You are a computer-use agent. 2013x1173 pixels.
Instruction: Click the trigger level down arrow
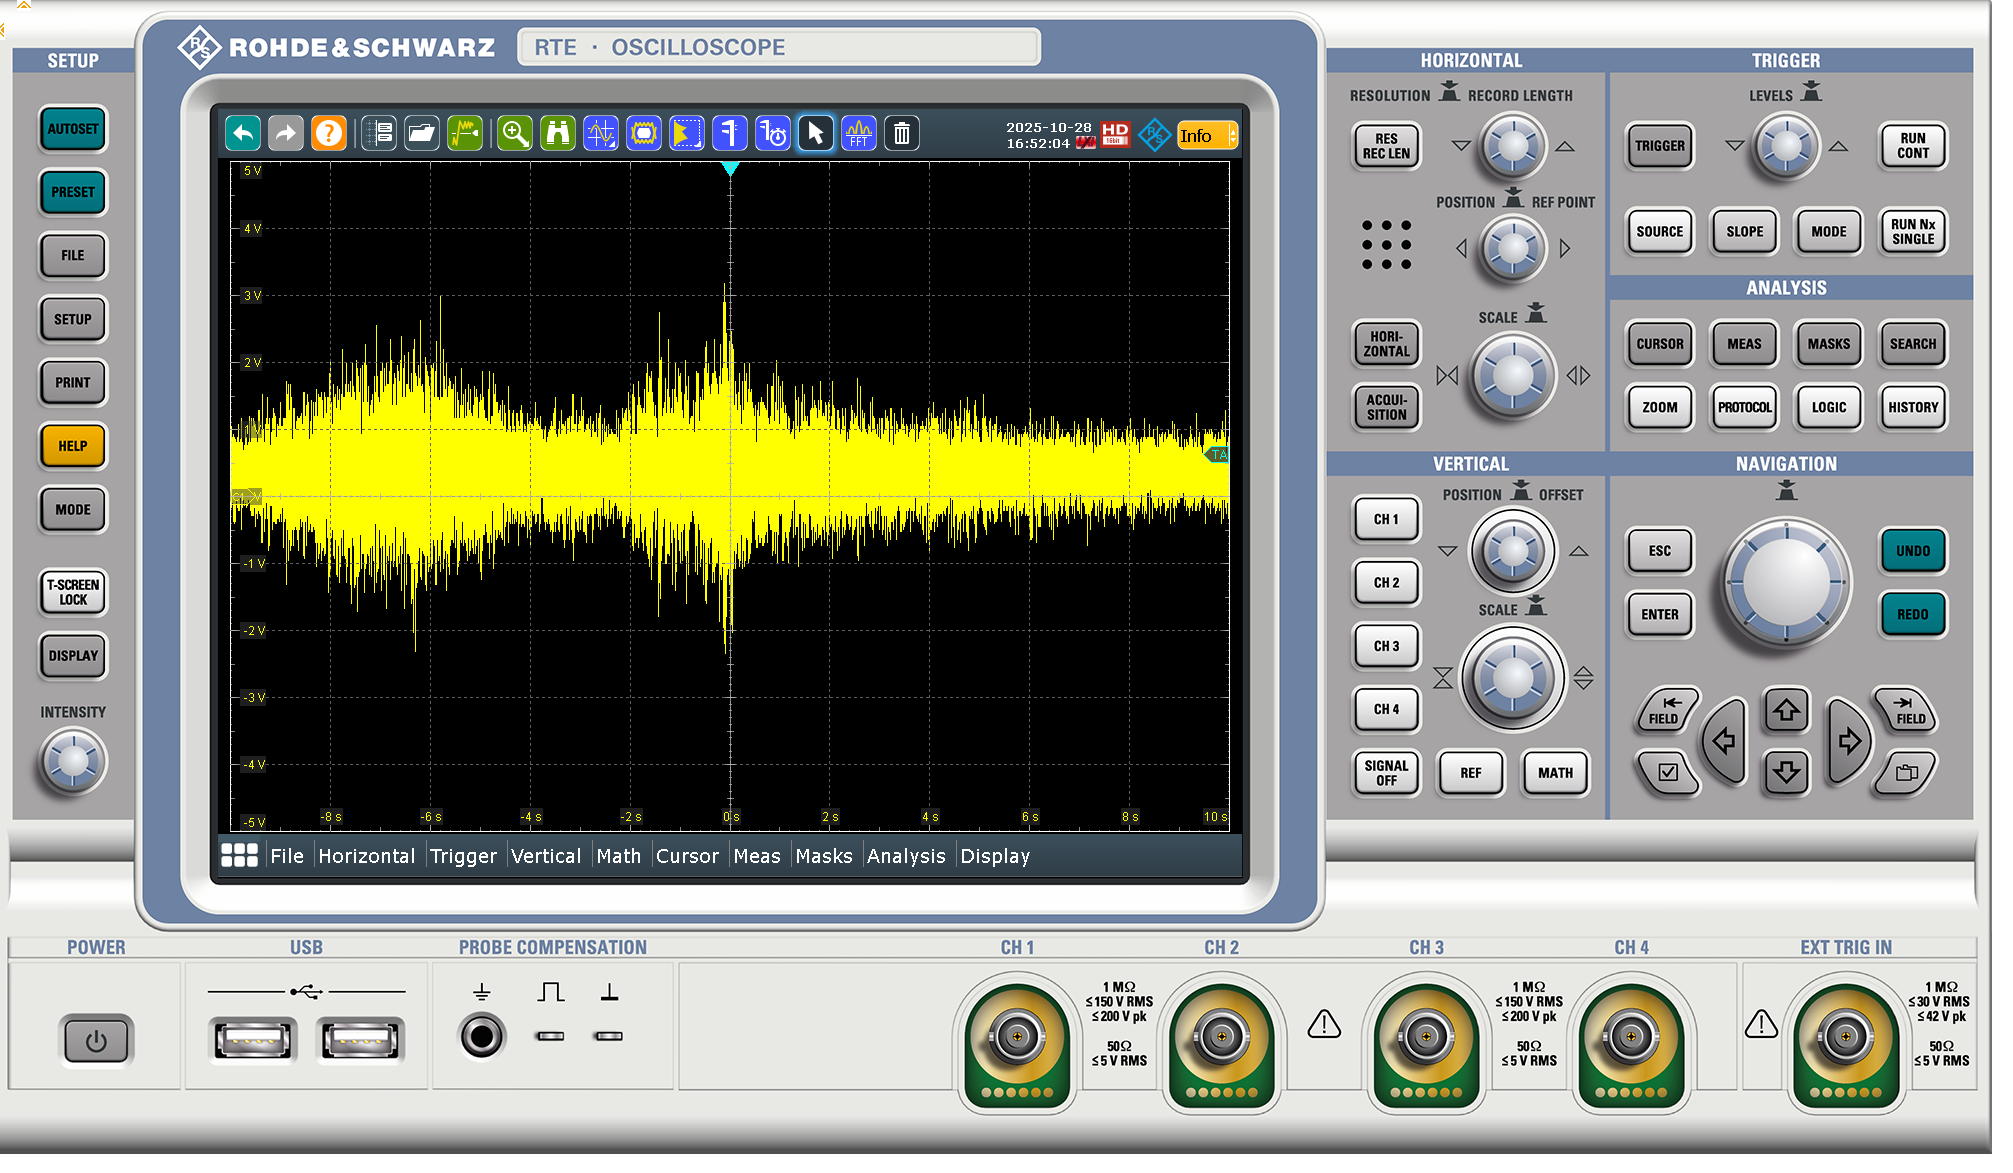(x=1735, y=146)
